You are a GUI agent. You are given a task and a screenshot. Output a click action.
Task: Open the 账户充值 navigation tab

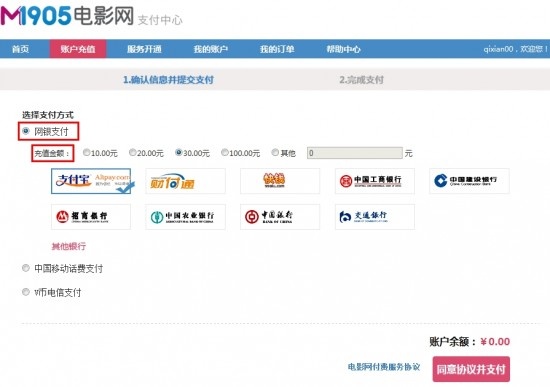tap(78, 49)
